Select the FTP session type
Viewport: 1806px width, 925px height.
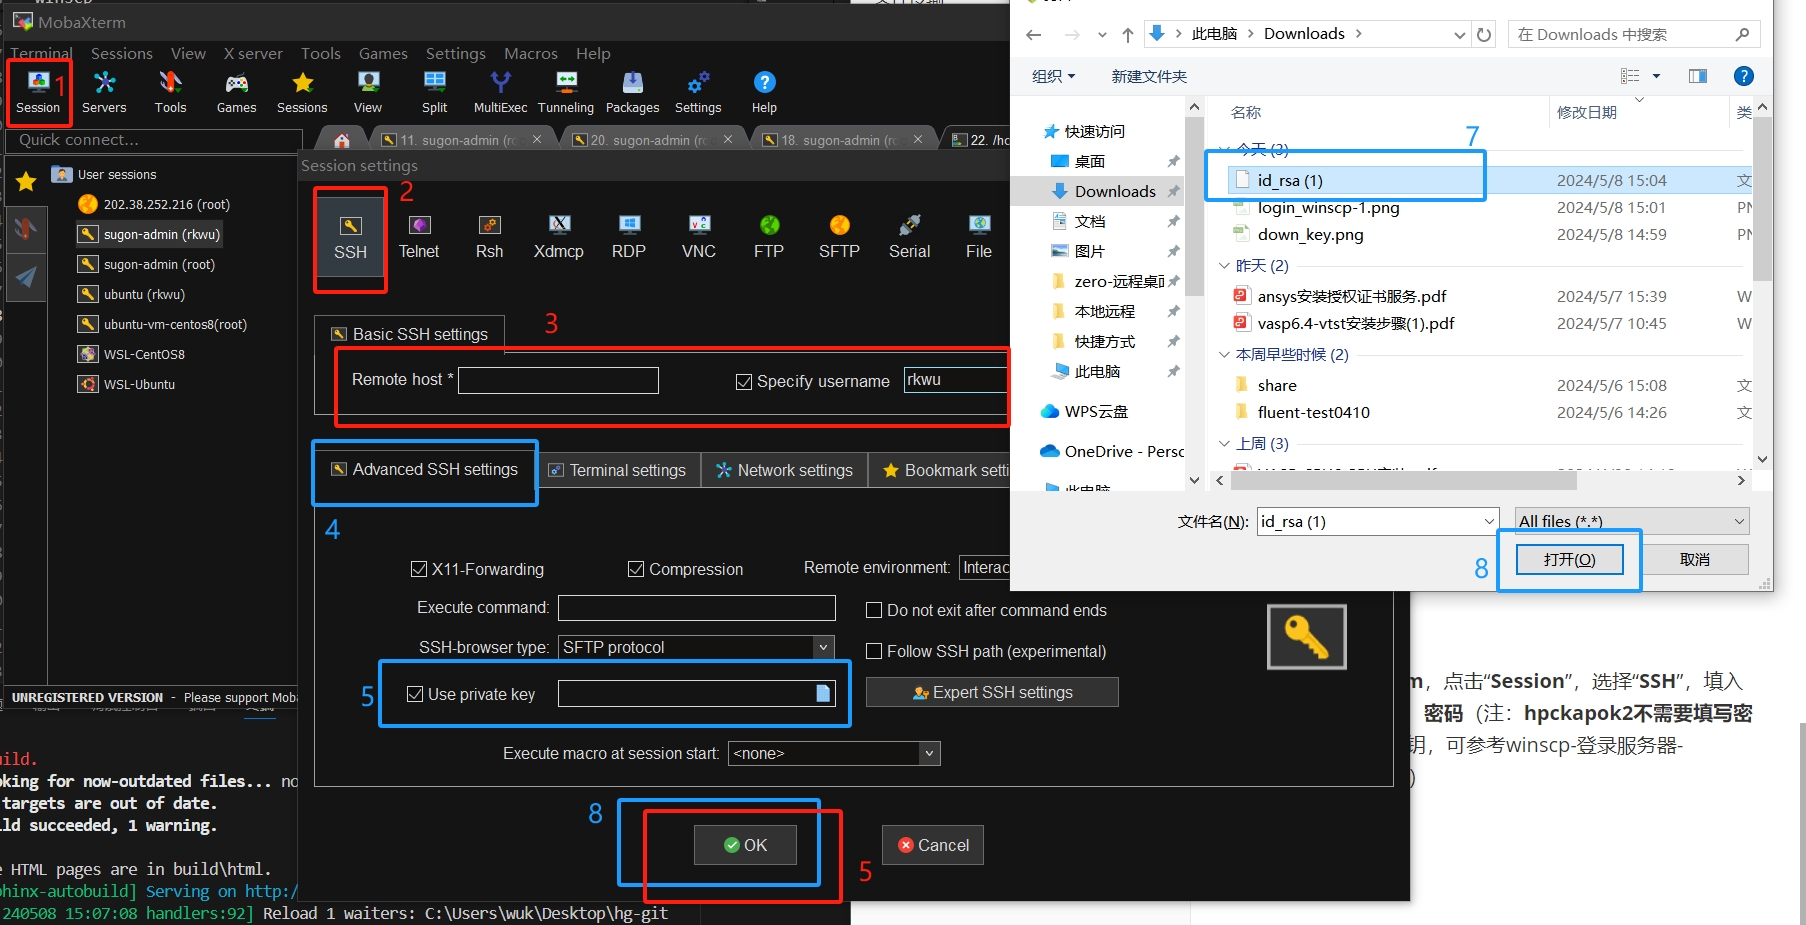769,237
